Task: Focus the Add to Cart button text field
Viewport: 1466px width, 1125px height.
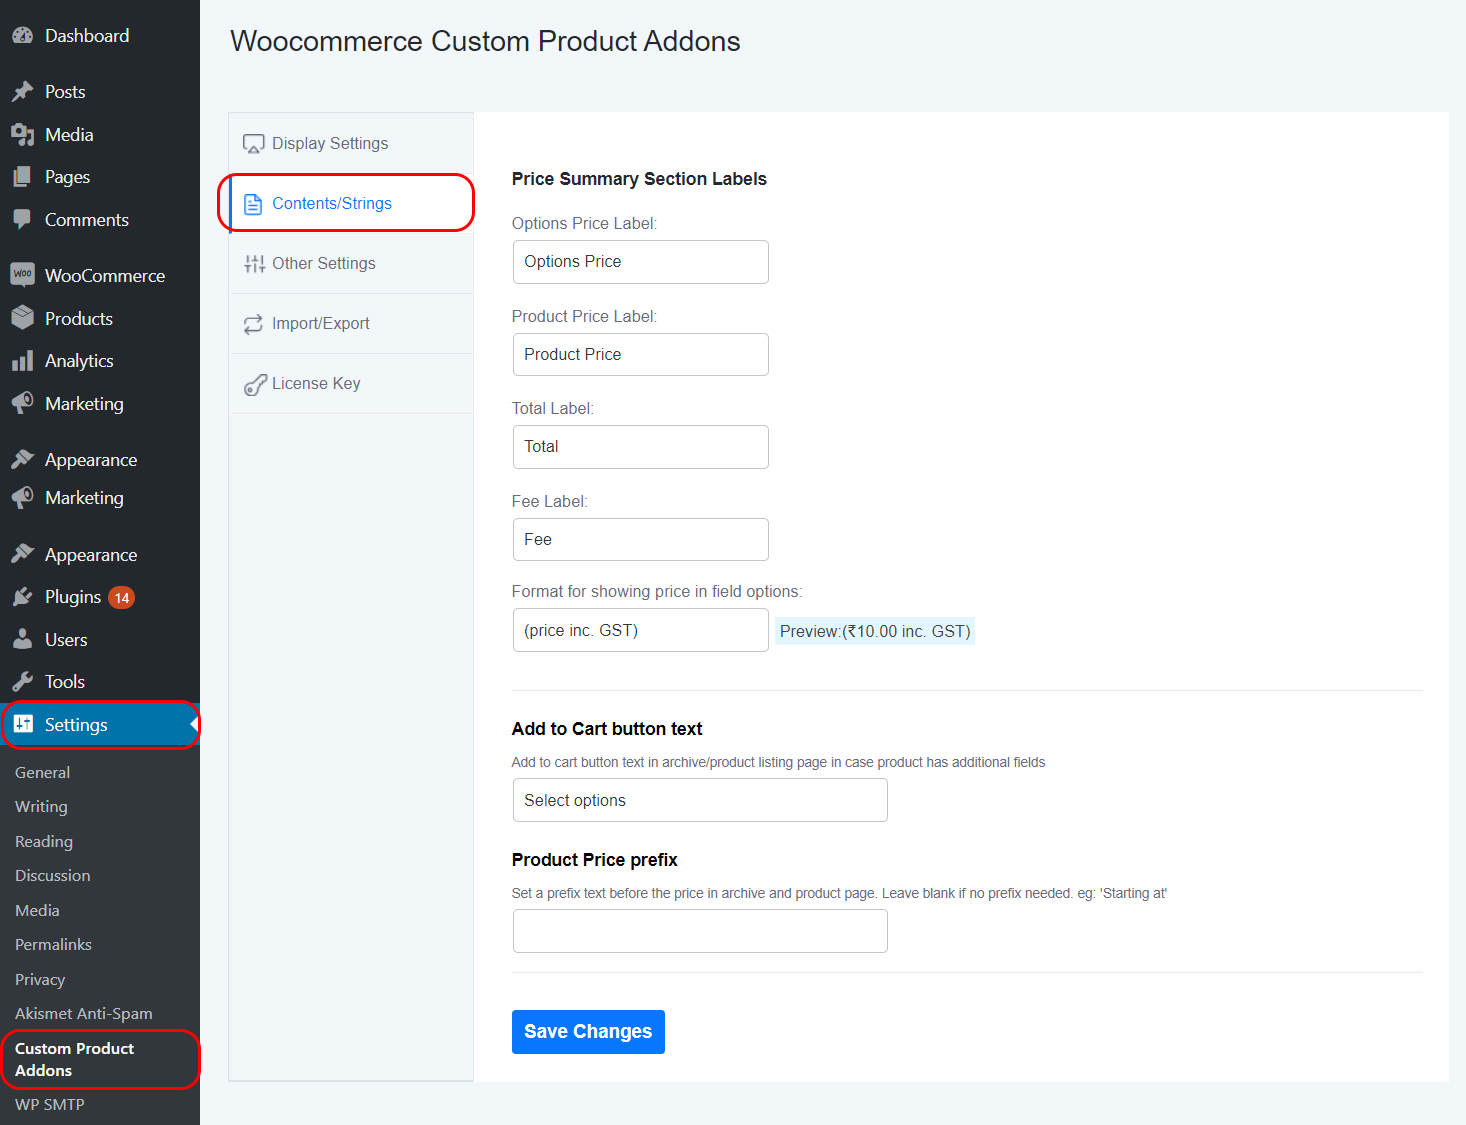Action: pos(700,801)
